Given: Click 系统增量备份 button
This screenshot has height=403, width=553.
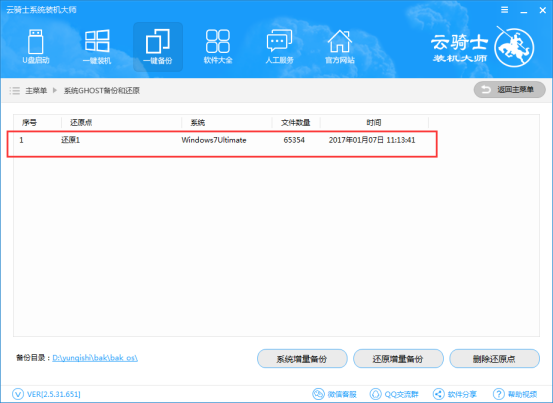Looking at the screenshot, I should tap(302, 359).
